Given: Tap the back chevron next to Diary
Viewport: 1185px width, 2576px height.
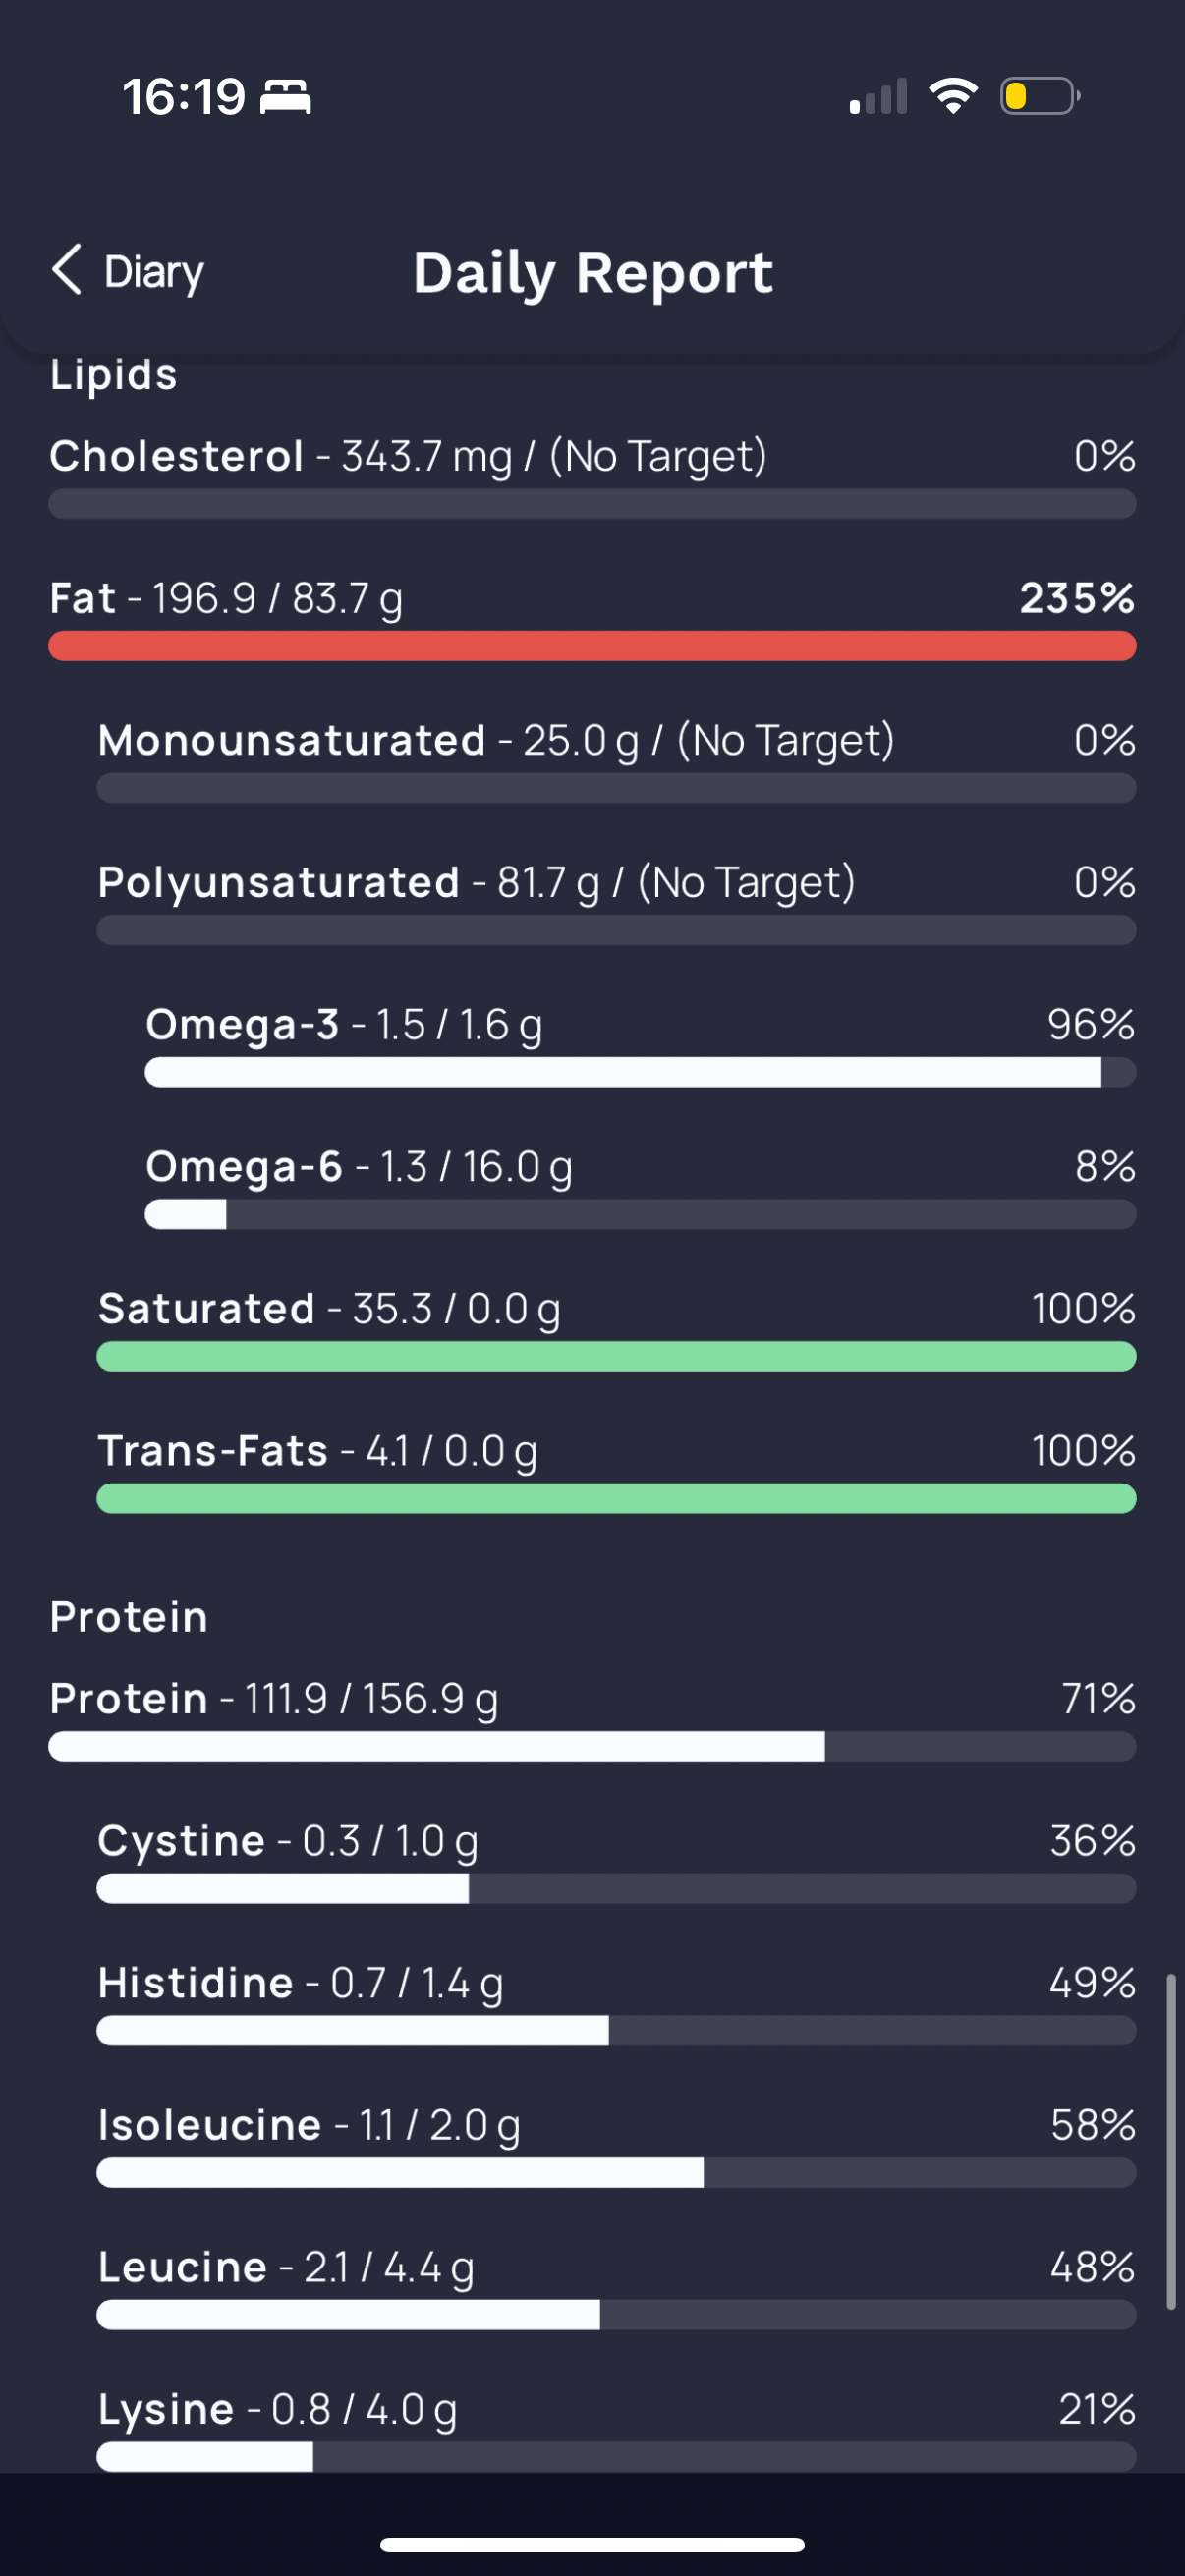Looking at the screenshot, I should pyautogui.click(x=67, y=270).
